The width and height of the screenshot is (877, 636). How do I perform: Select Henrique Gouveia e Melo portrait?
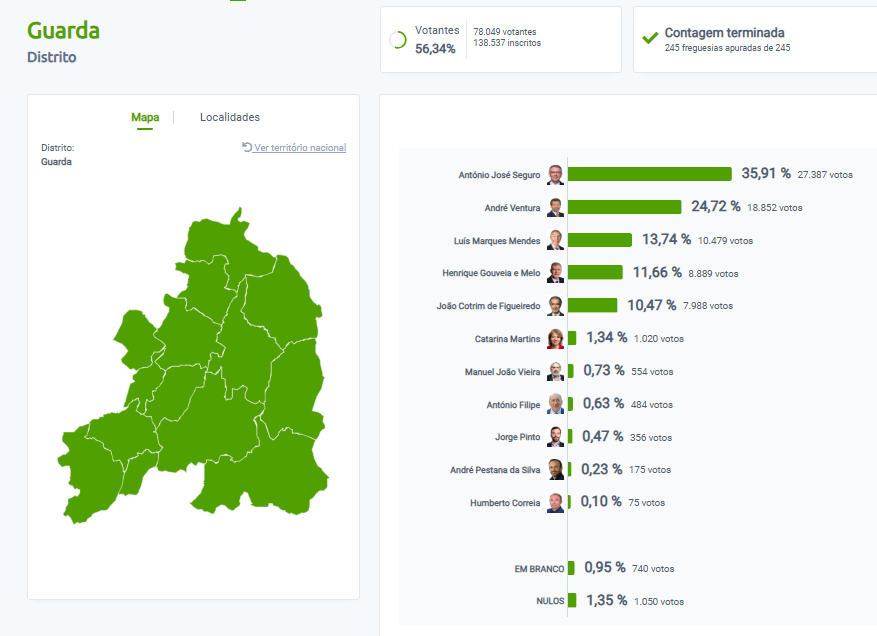(555, 273)
